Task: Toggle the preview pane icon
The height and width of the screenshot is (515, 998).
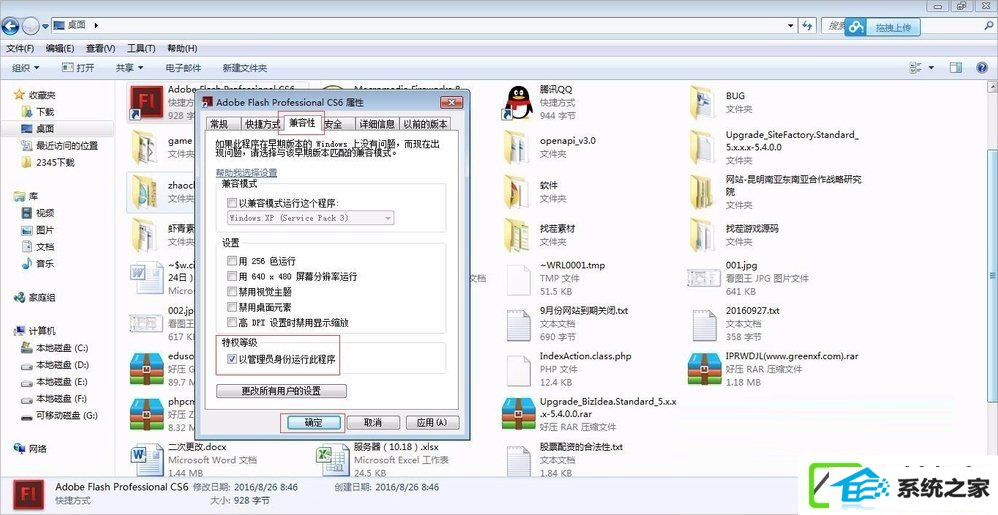Action: point(955,67)
